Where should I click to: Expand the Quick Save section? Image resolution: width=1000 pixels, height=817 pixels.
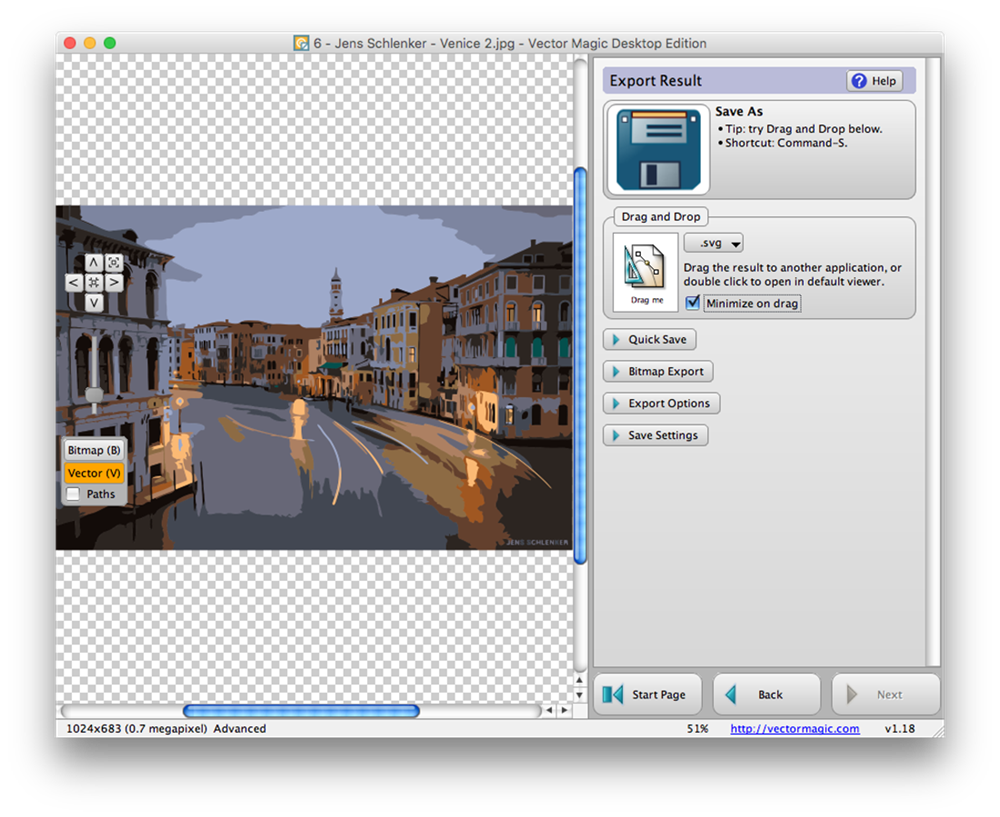pos(649,339)
